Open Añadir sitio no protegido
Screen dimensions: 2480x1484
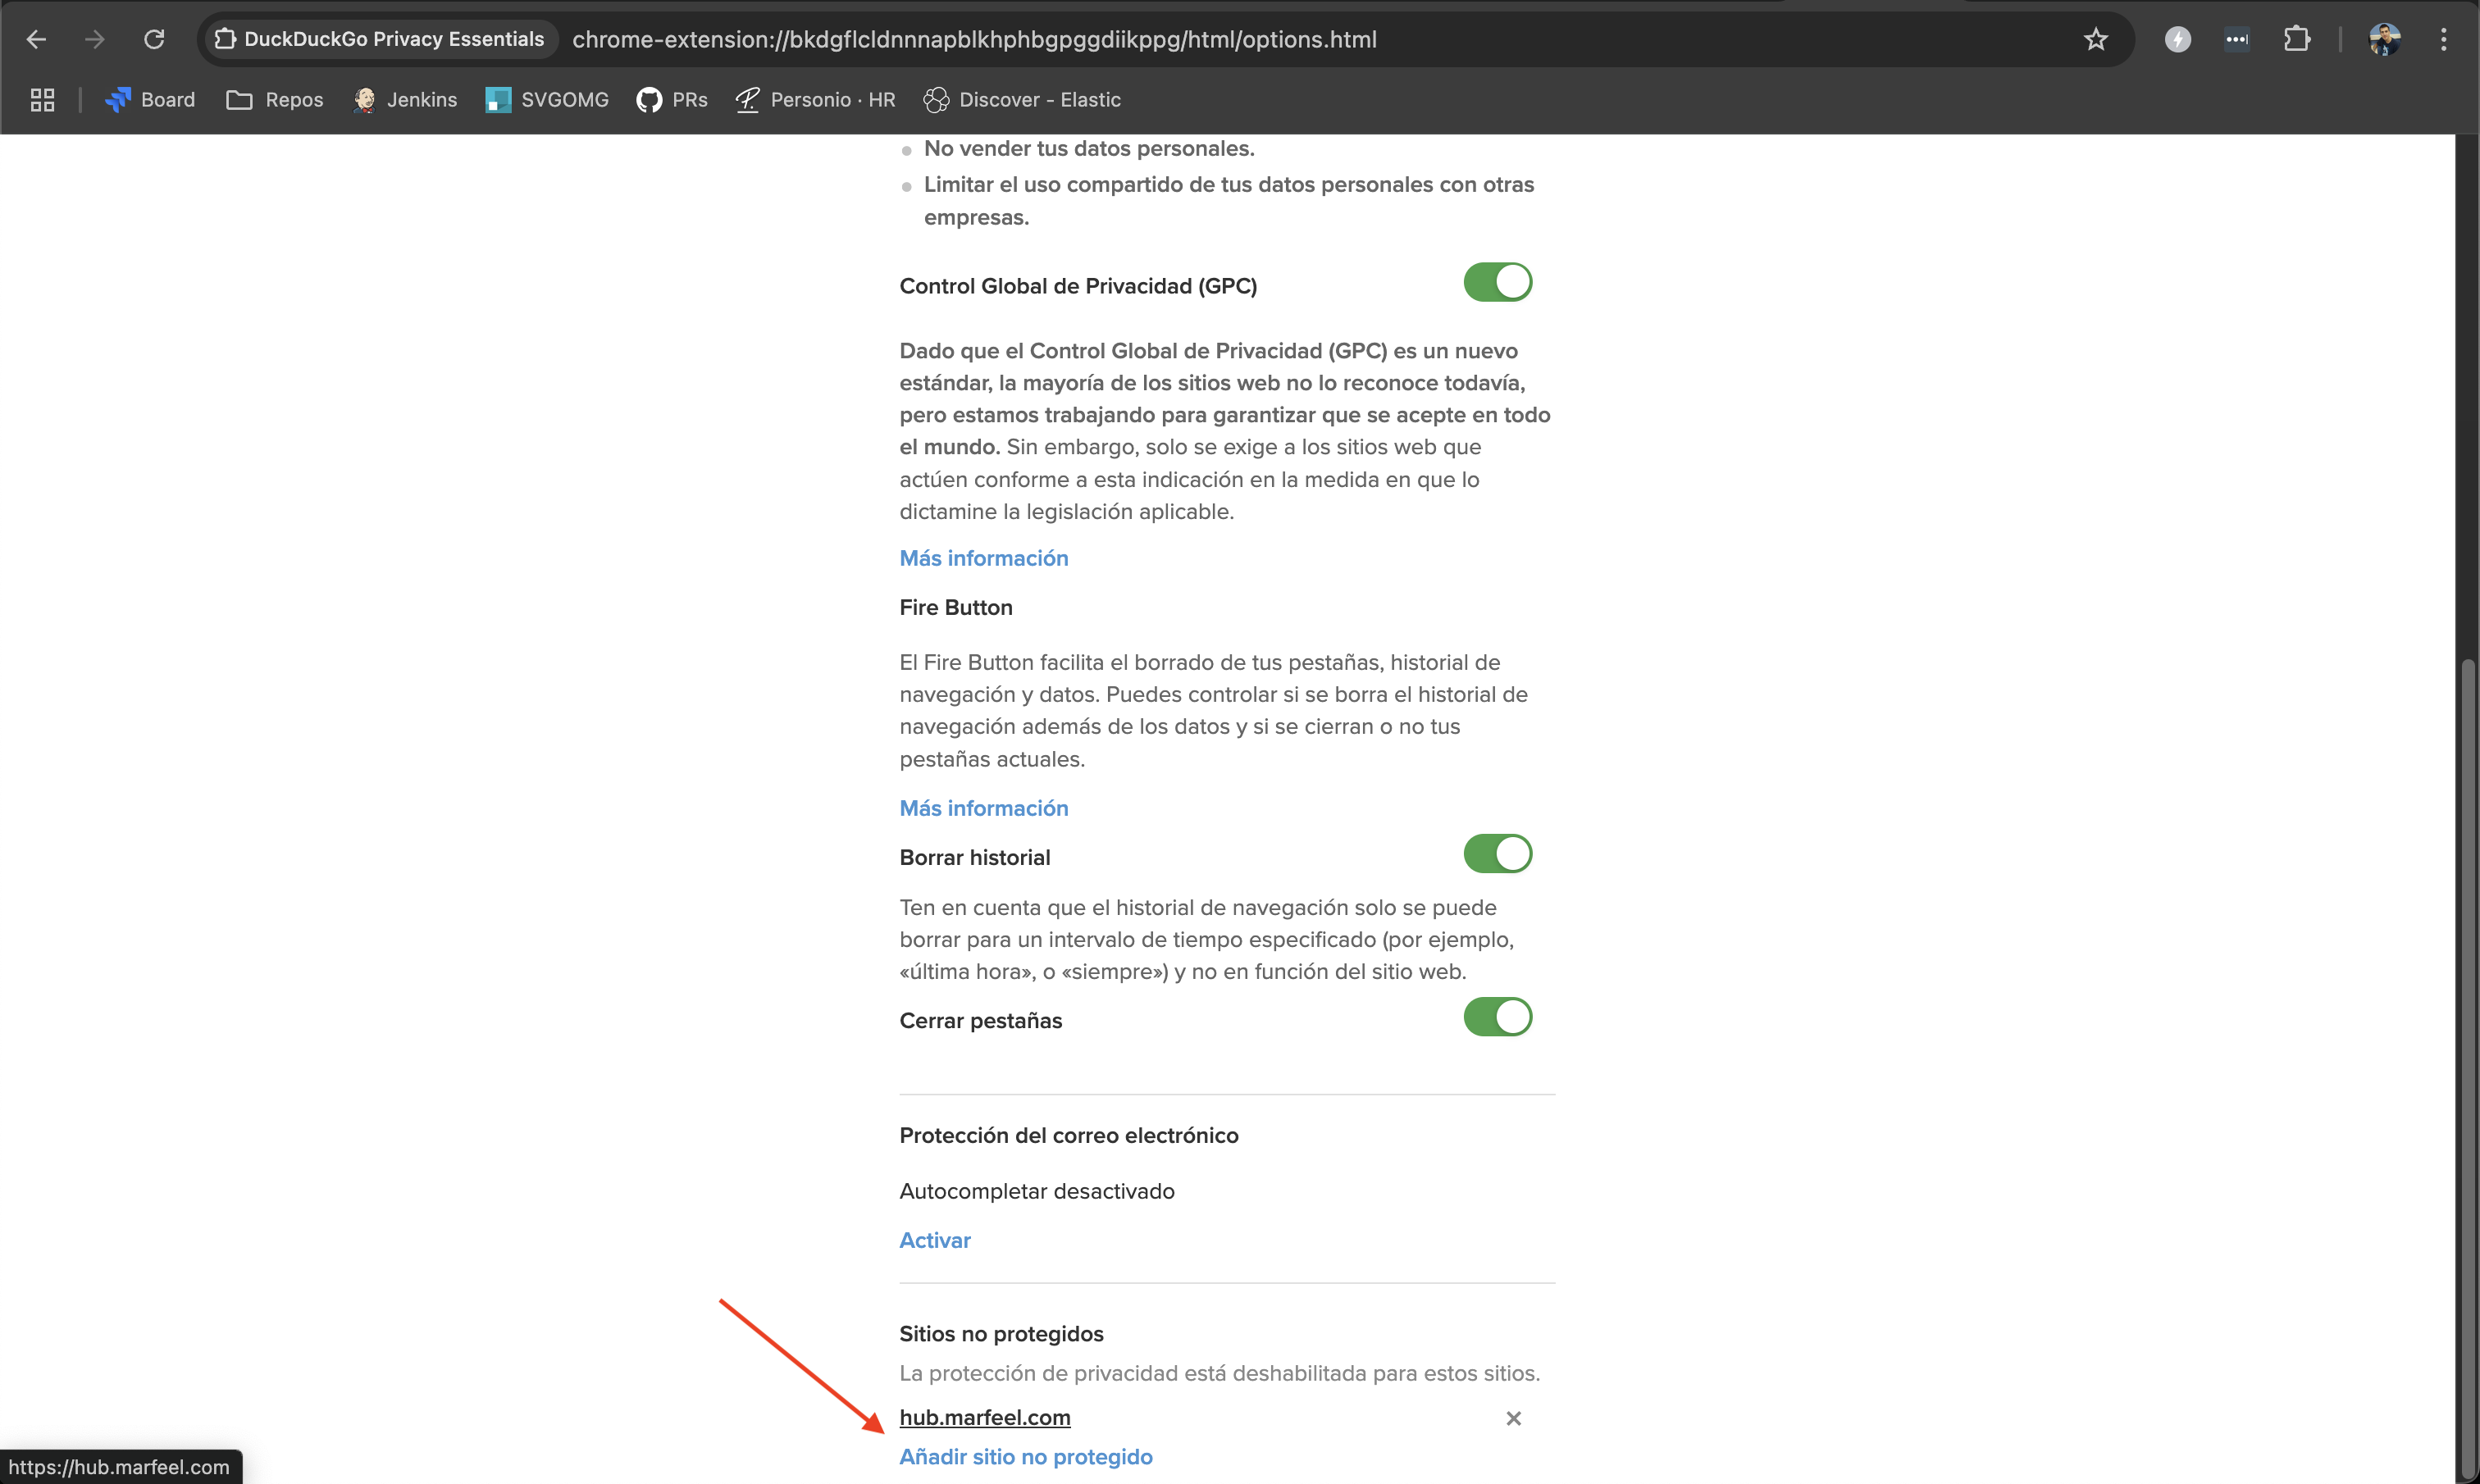[1026, 1457]
